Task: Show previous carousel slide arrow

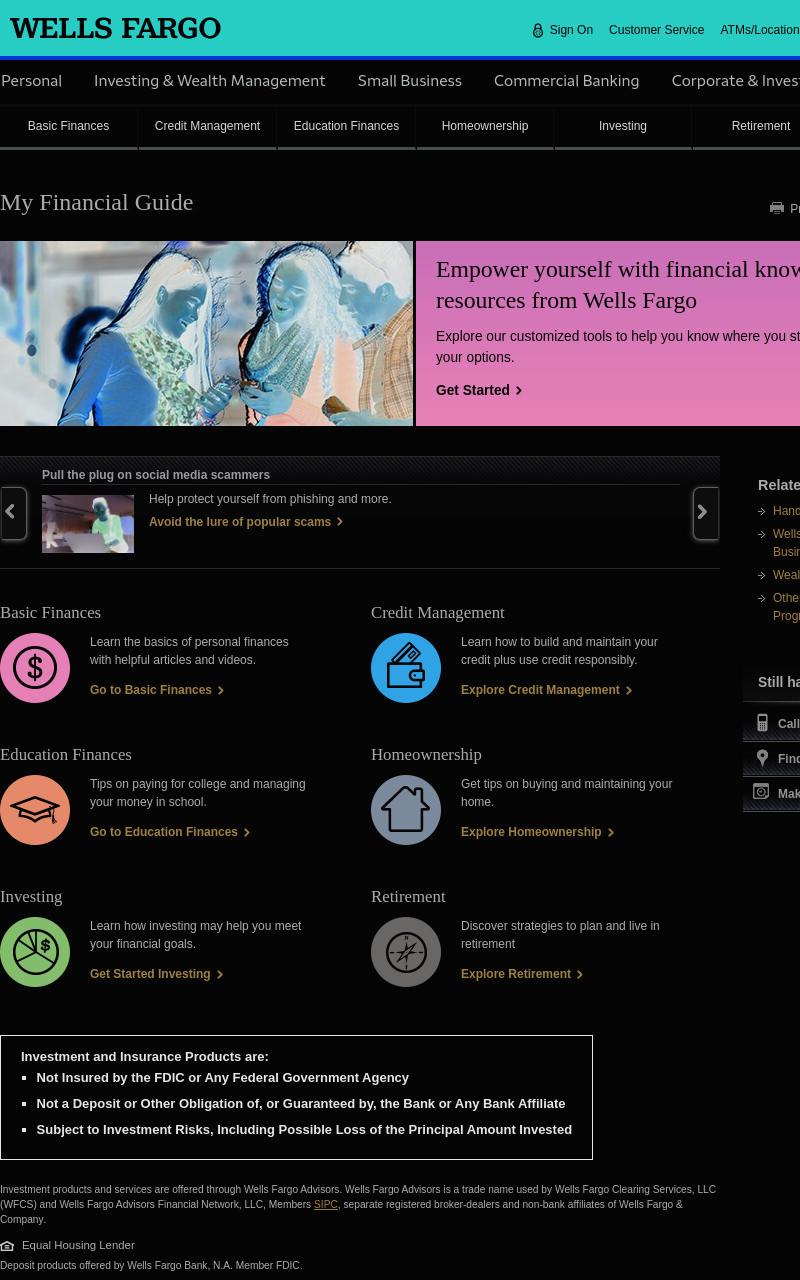Action: click(13, 513)
